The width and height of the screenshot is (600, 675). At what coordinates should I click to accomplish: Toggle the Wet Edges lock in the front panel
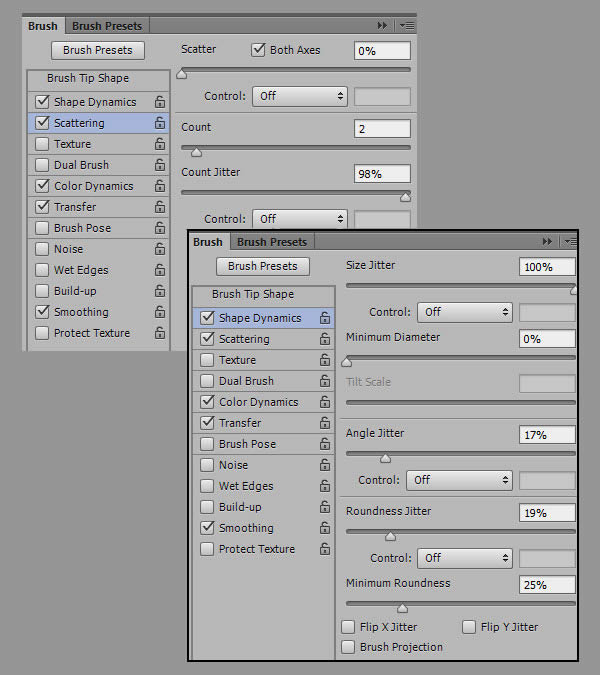click(x=324, y=486)
